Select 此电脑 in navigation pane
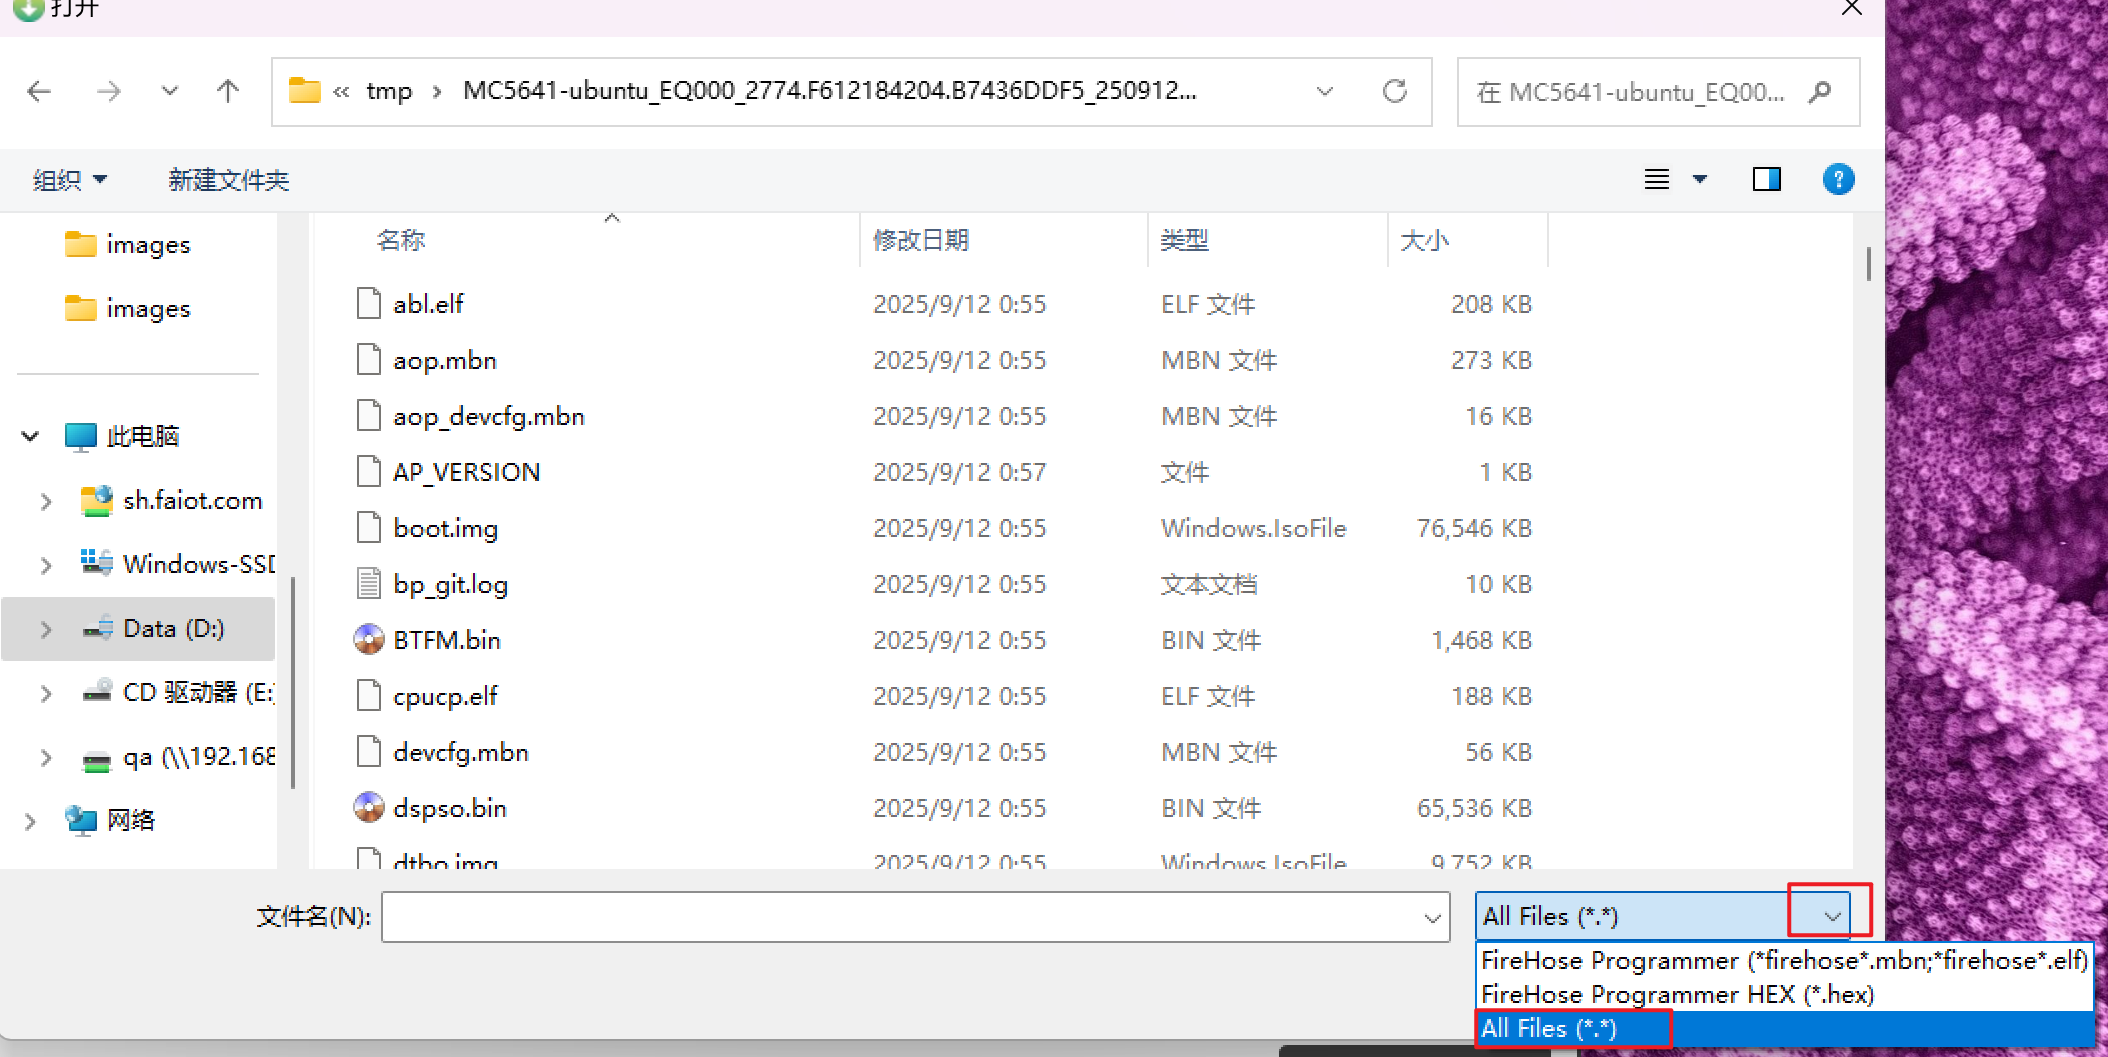 [122, 437]
